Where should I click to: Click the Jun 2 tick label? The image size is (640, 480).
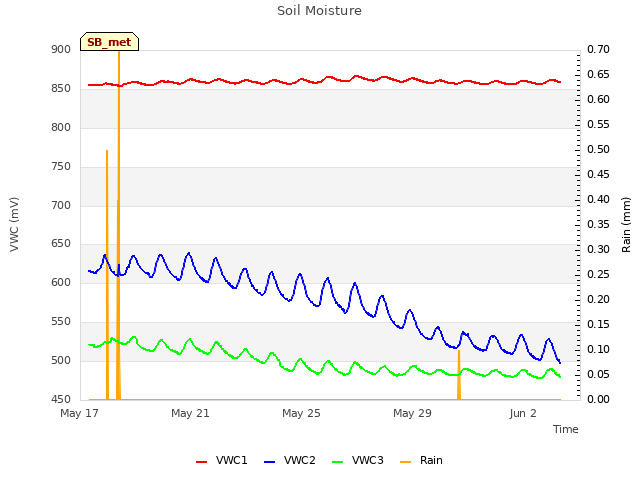(x=523, y=413)
